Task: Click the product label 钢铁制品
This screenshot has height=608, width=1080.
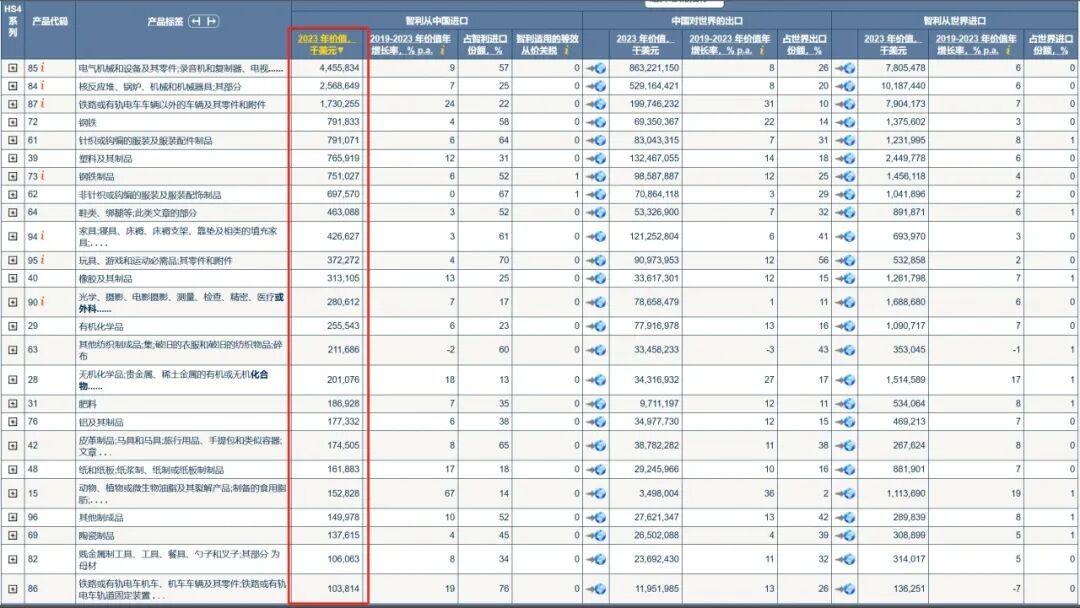Action: tap(96, 176)
